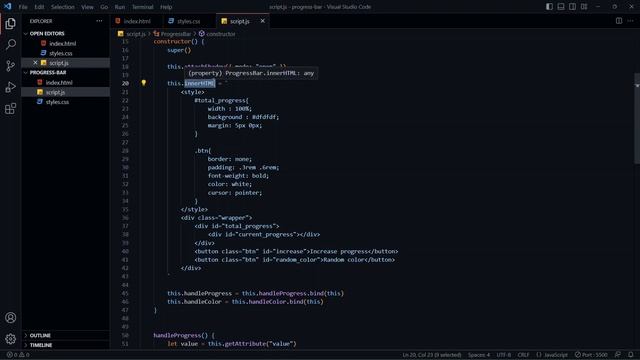The image size is (640, 360).
Task: Open script.js in PROGRESS-BAR folder
Action: tap(65, 92)
